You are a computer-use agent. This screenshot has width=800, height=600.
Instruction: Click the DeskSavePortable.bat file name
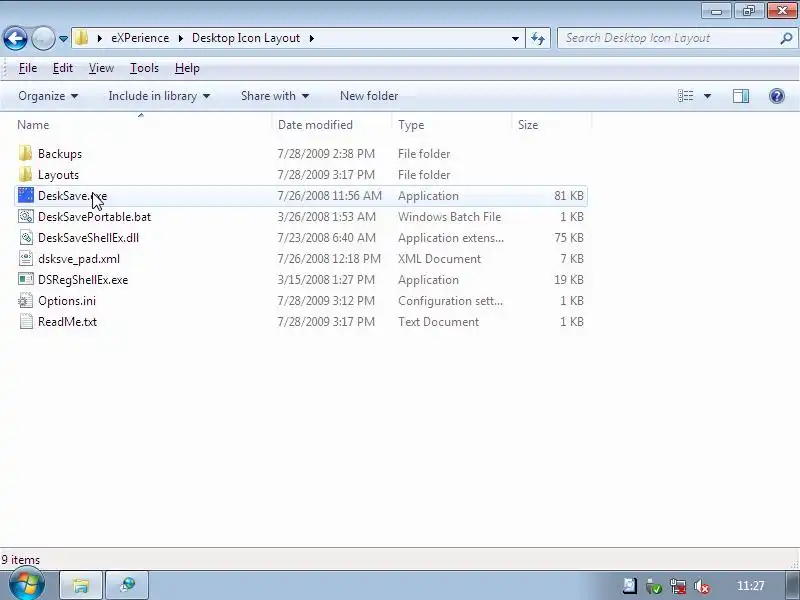point(94,216)
